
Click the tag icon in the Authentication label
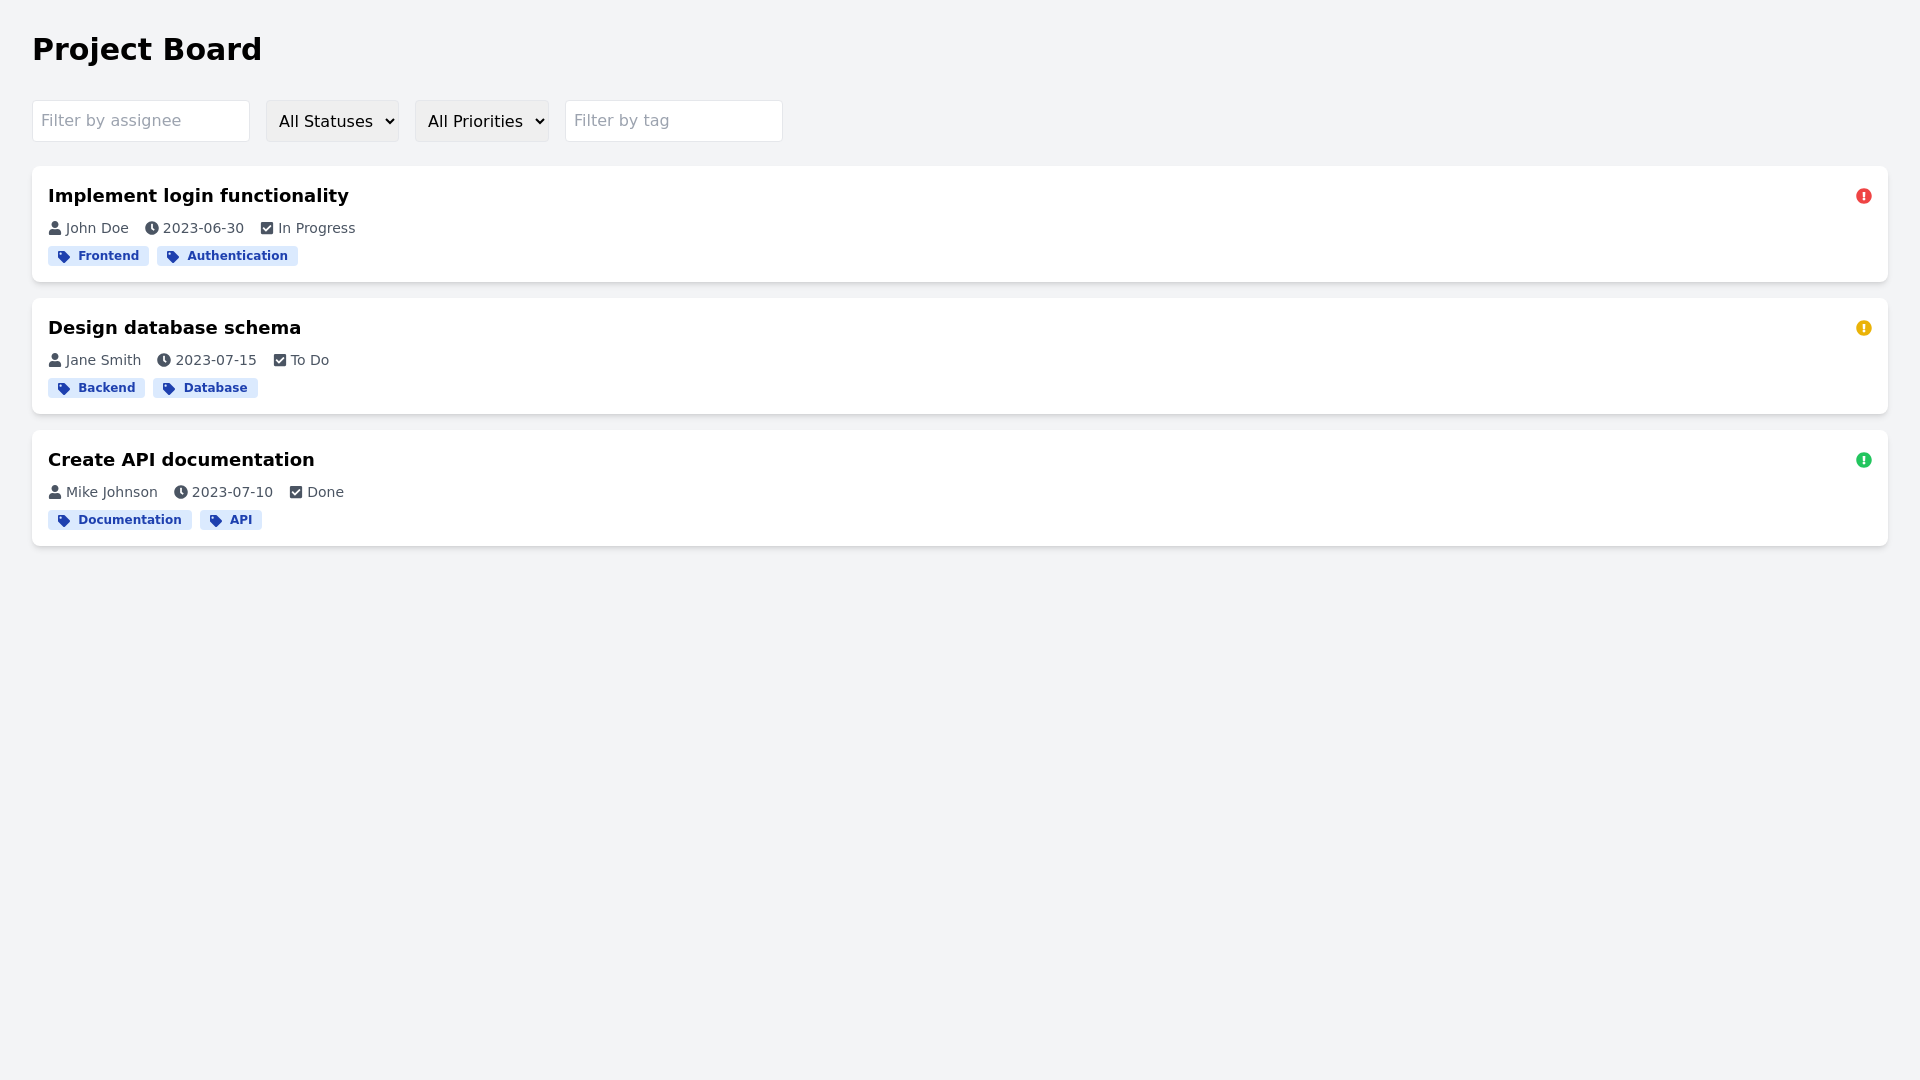[173, 257]
